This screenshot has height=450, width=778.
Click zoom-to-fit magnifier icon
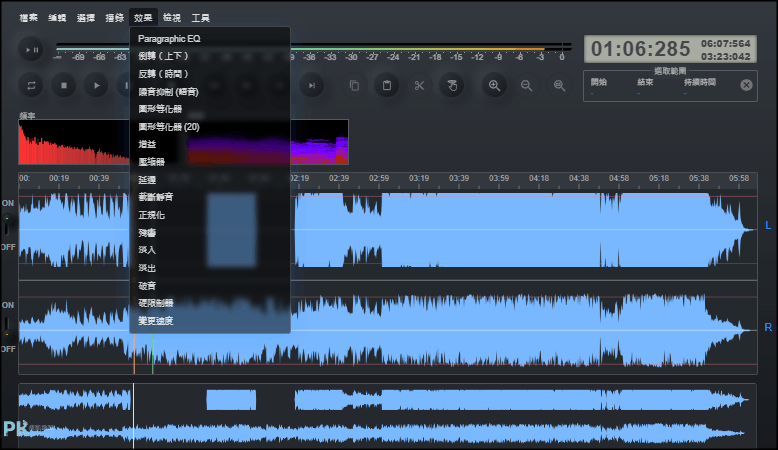560,85
